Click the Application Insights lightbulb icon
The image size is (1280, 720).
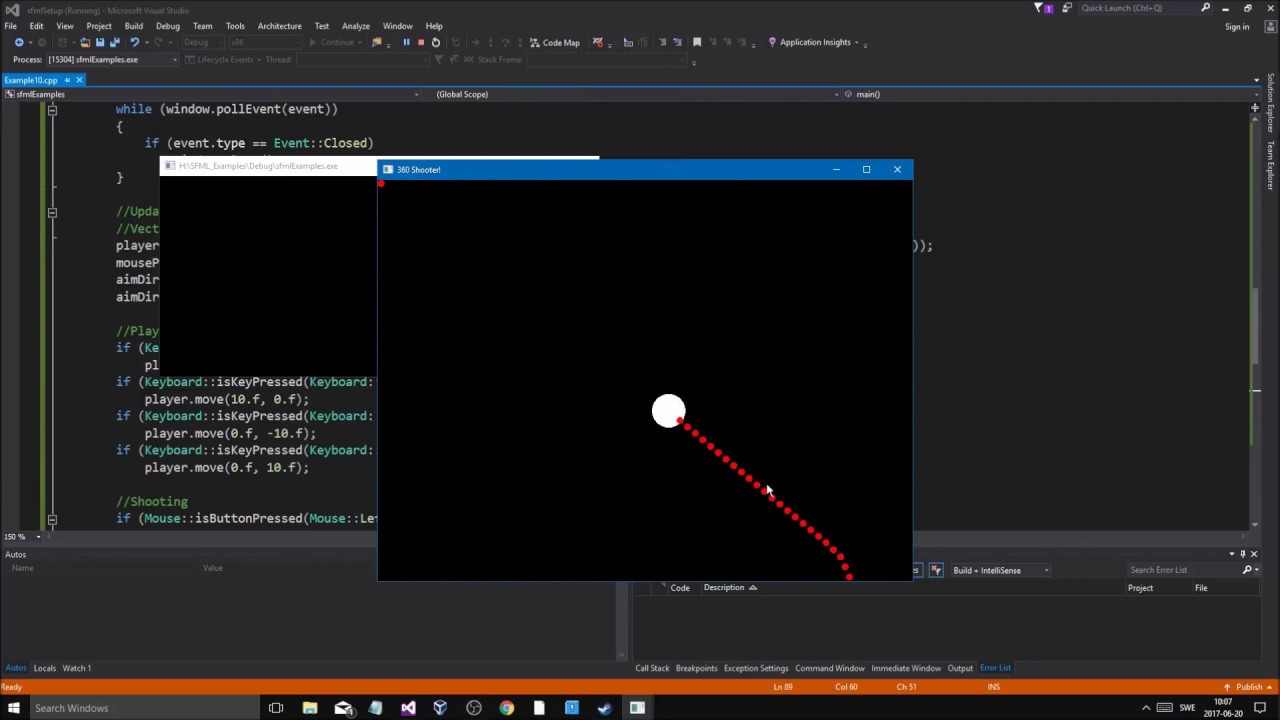click(772, 42)
